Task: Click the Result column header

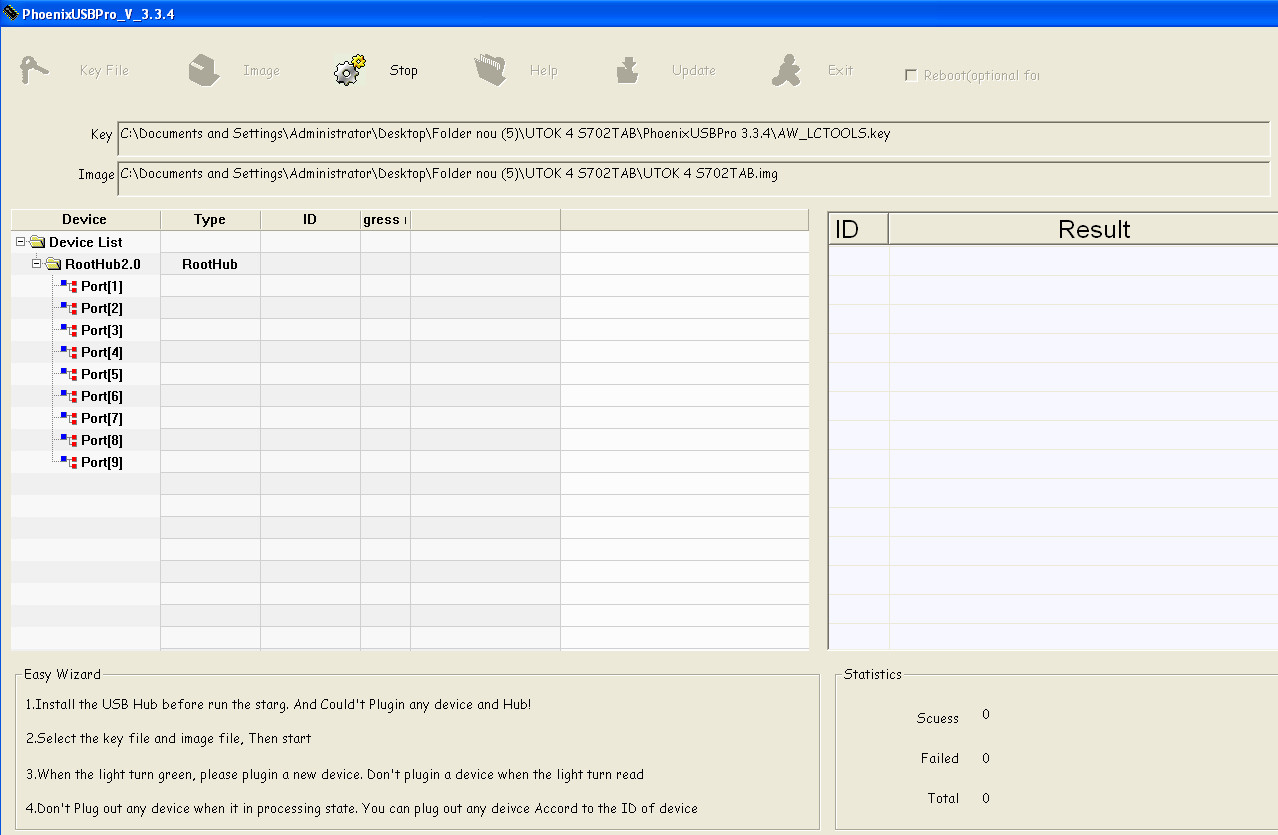Action: point(1083,229)
